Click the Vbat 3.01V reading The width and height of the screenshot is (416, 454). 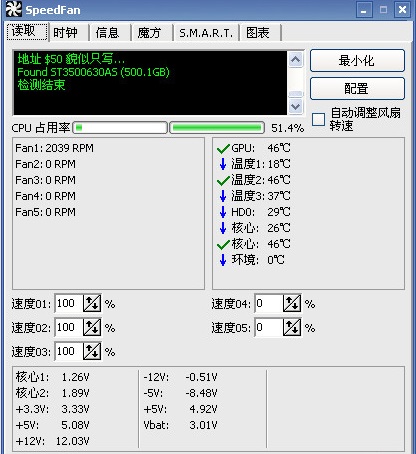coord(180,425)
